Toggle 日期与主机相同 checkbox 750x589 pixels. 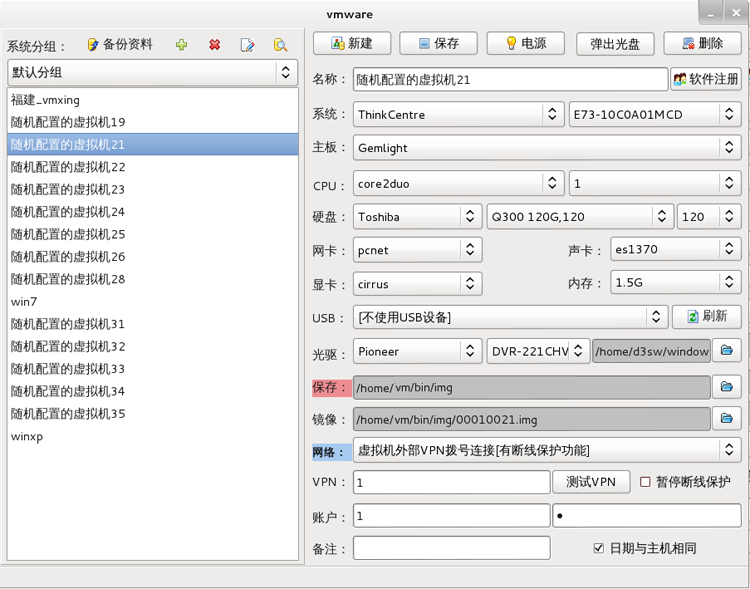click(x=598, y=548)
